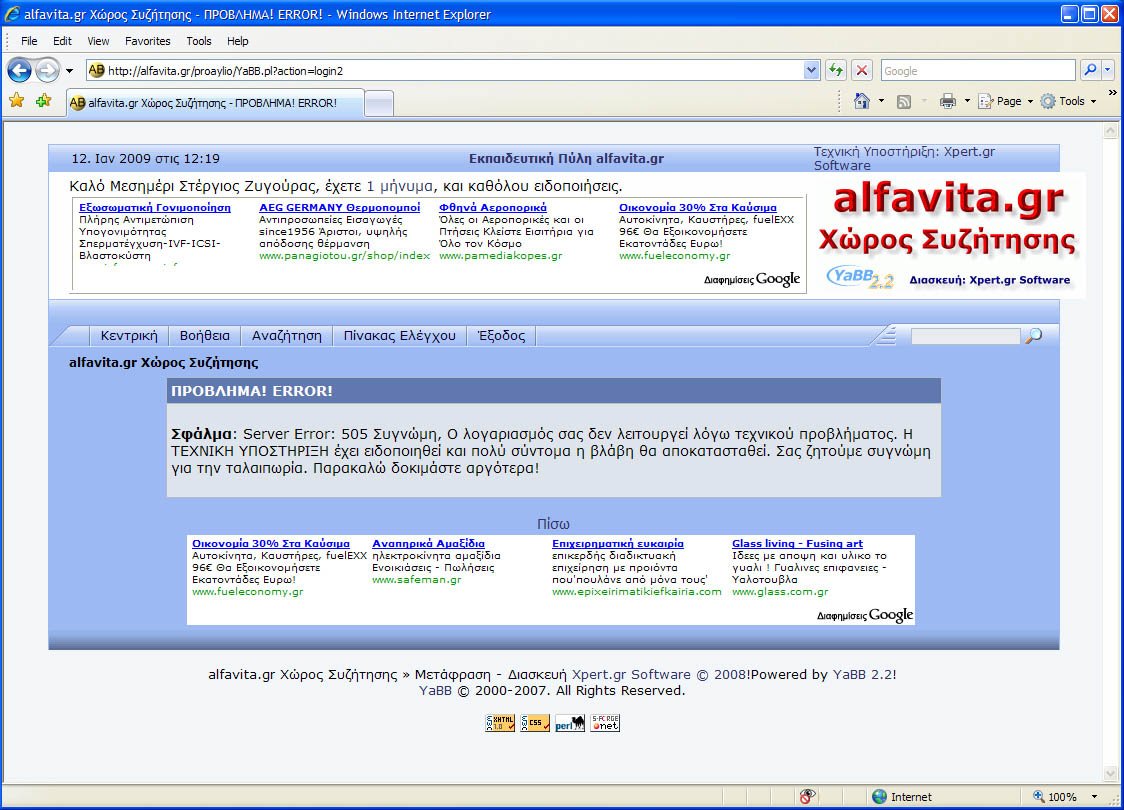Open the Favorites menu

pos(147,41)
